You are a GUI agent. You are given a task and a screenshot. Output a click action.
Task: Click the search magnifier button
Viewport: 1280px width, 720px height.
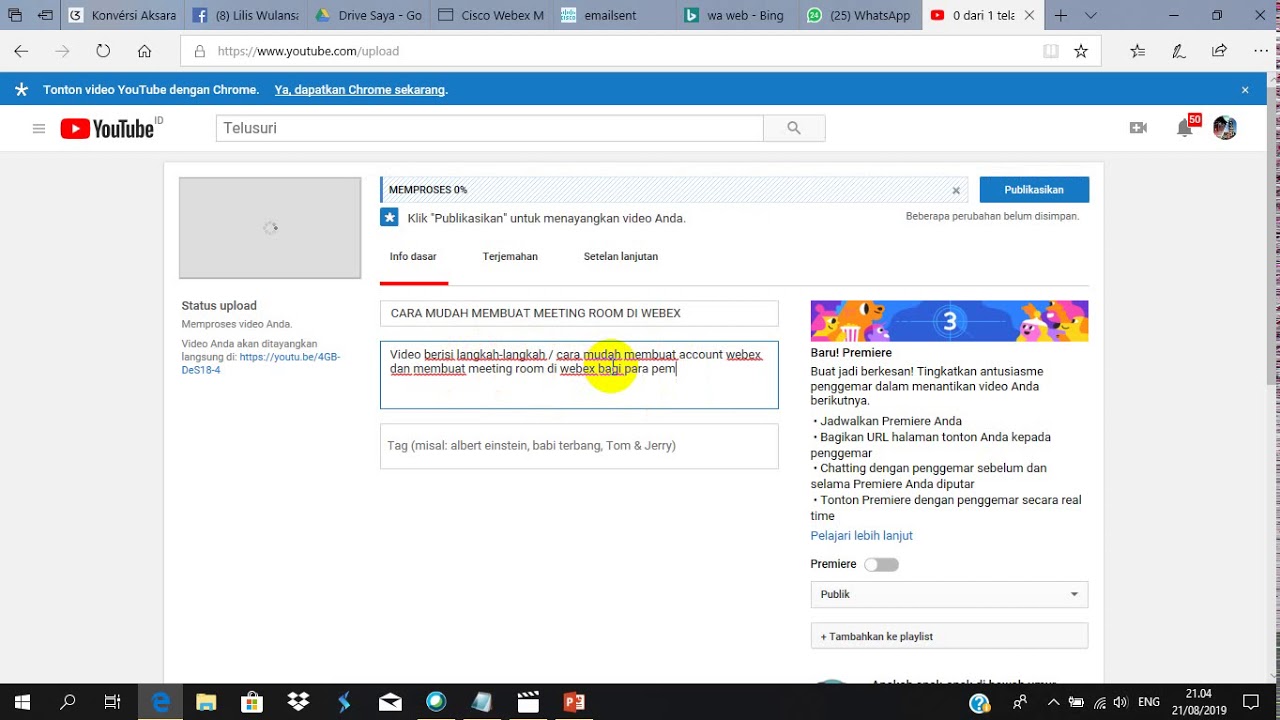pyautogui.click(x=794, y=128)
